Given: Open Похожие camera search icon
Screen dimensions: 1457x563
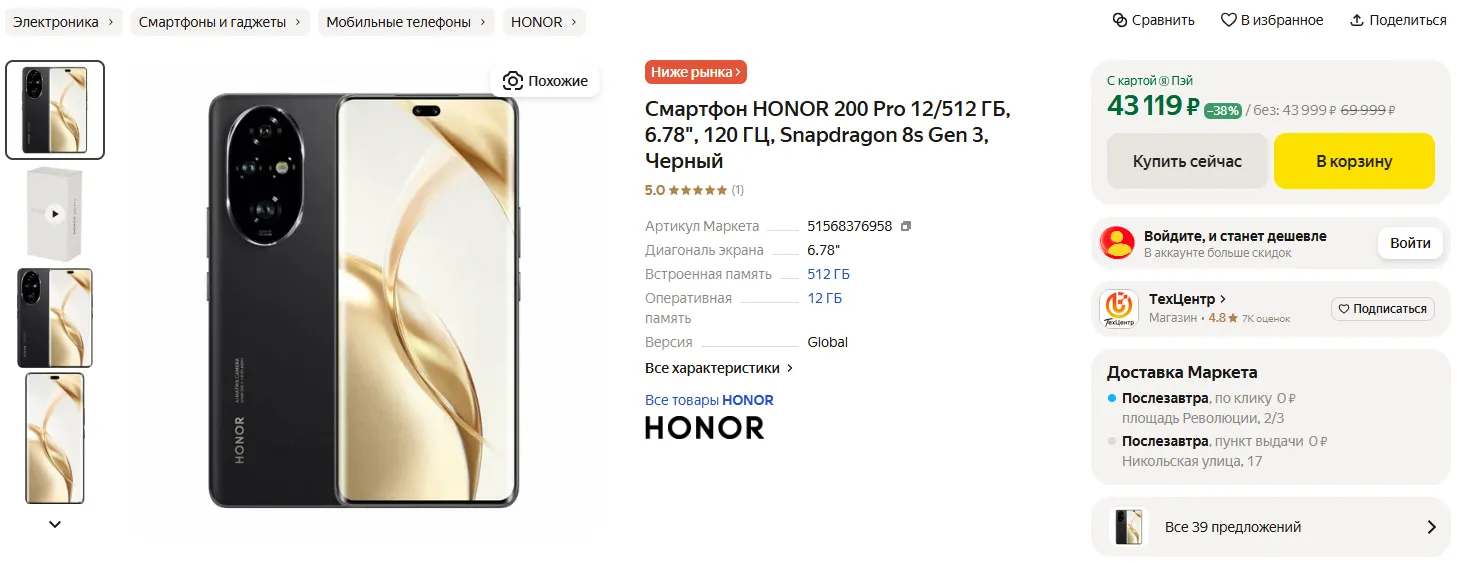Looking at the screenshot, I should (x=513, y=81).
